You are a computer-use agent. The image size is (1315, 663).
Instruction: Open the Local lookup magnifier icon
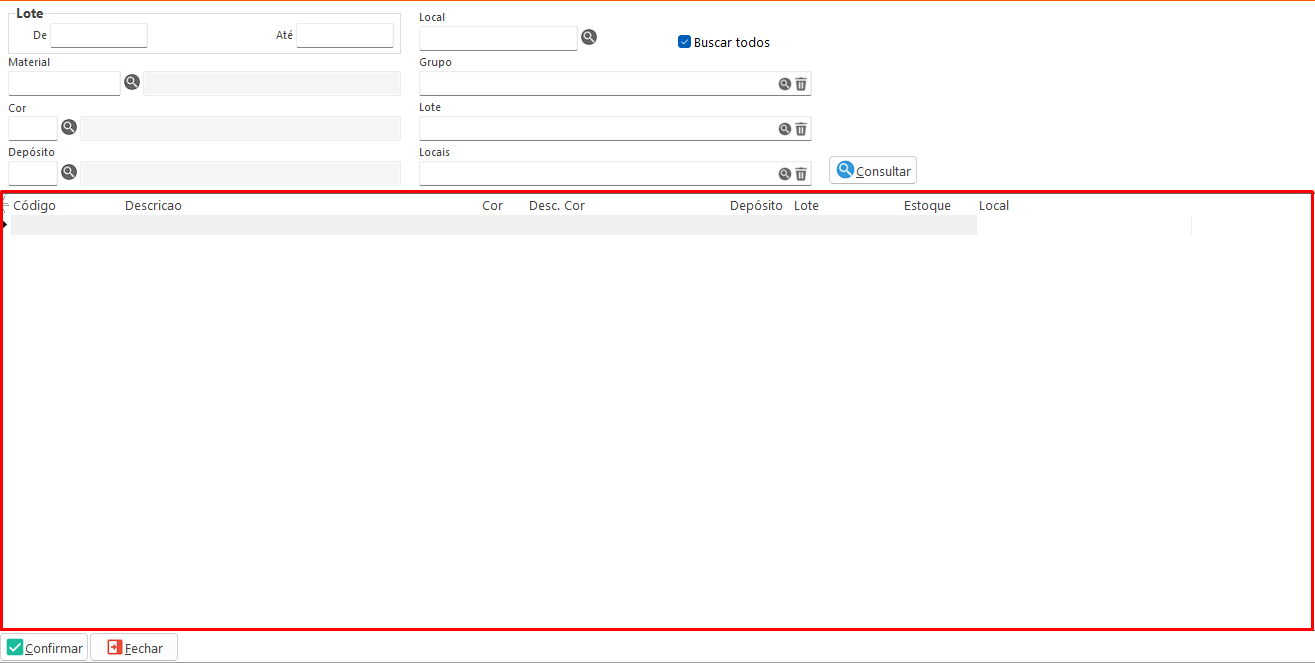click(x=589, y=37)
